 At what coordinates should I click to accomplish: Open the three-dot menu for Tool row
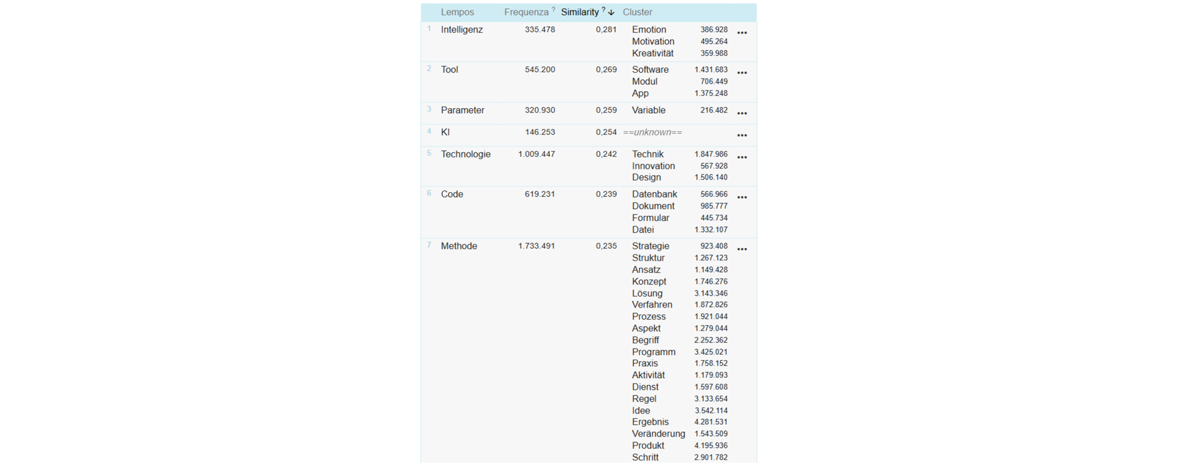(742, 73)
